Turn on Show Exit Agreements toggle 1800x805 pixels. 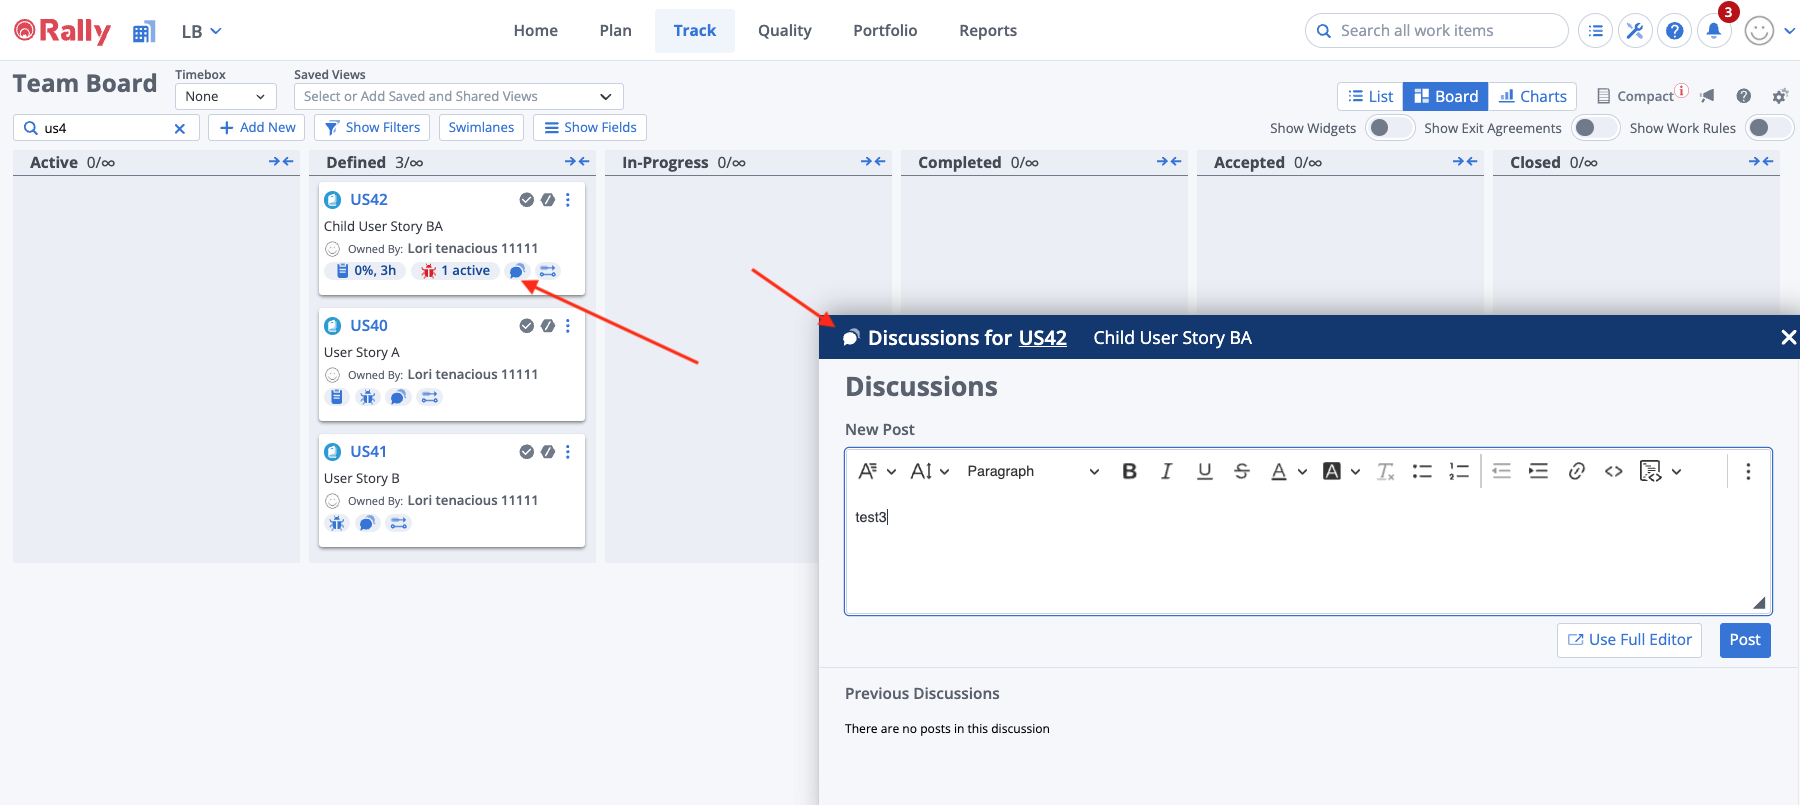[x=1594, y=128]
